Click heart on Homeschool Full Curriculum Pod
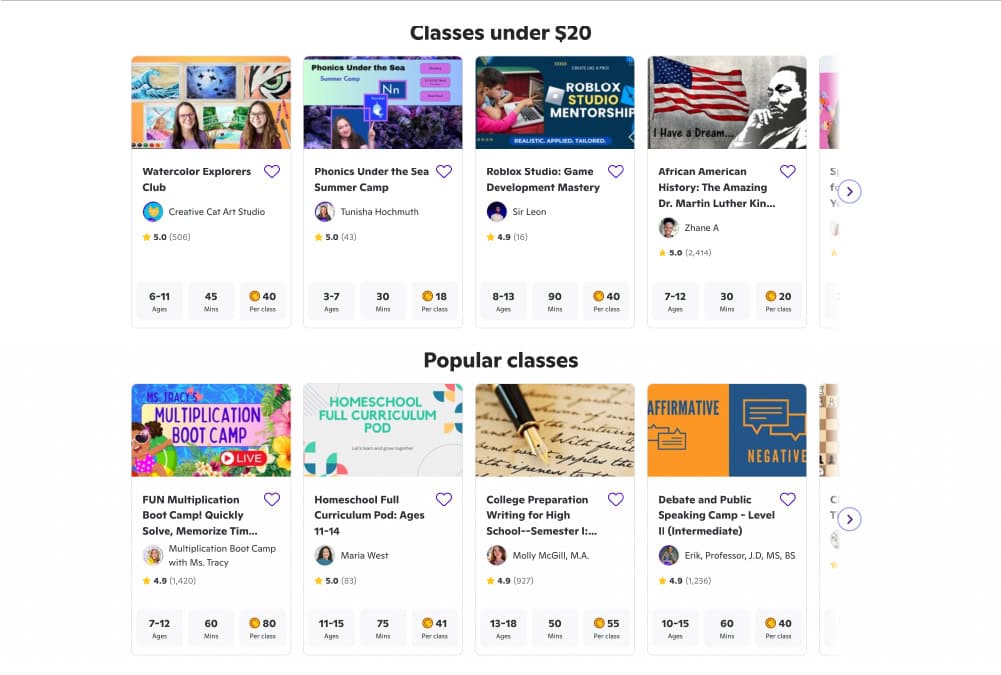Image resolution: width=1001 pixels, height=675 pixels. tap(444, 500)
